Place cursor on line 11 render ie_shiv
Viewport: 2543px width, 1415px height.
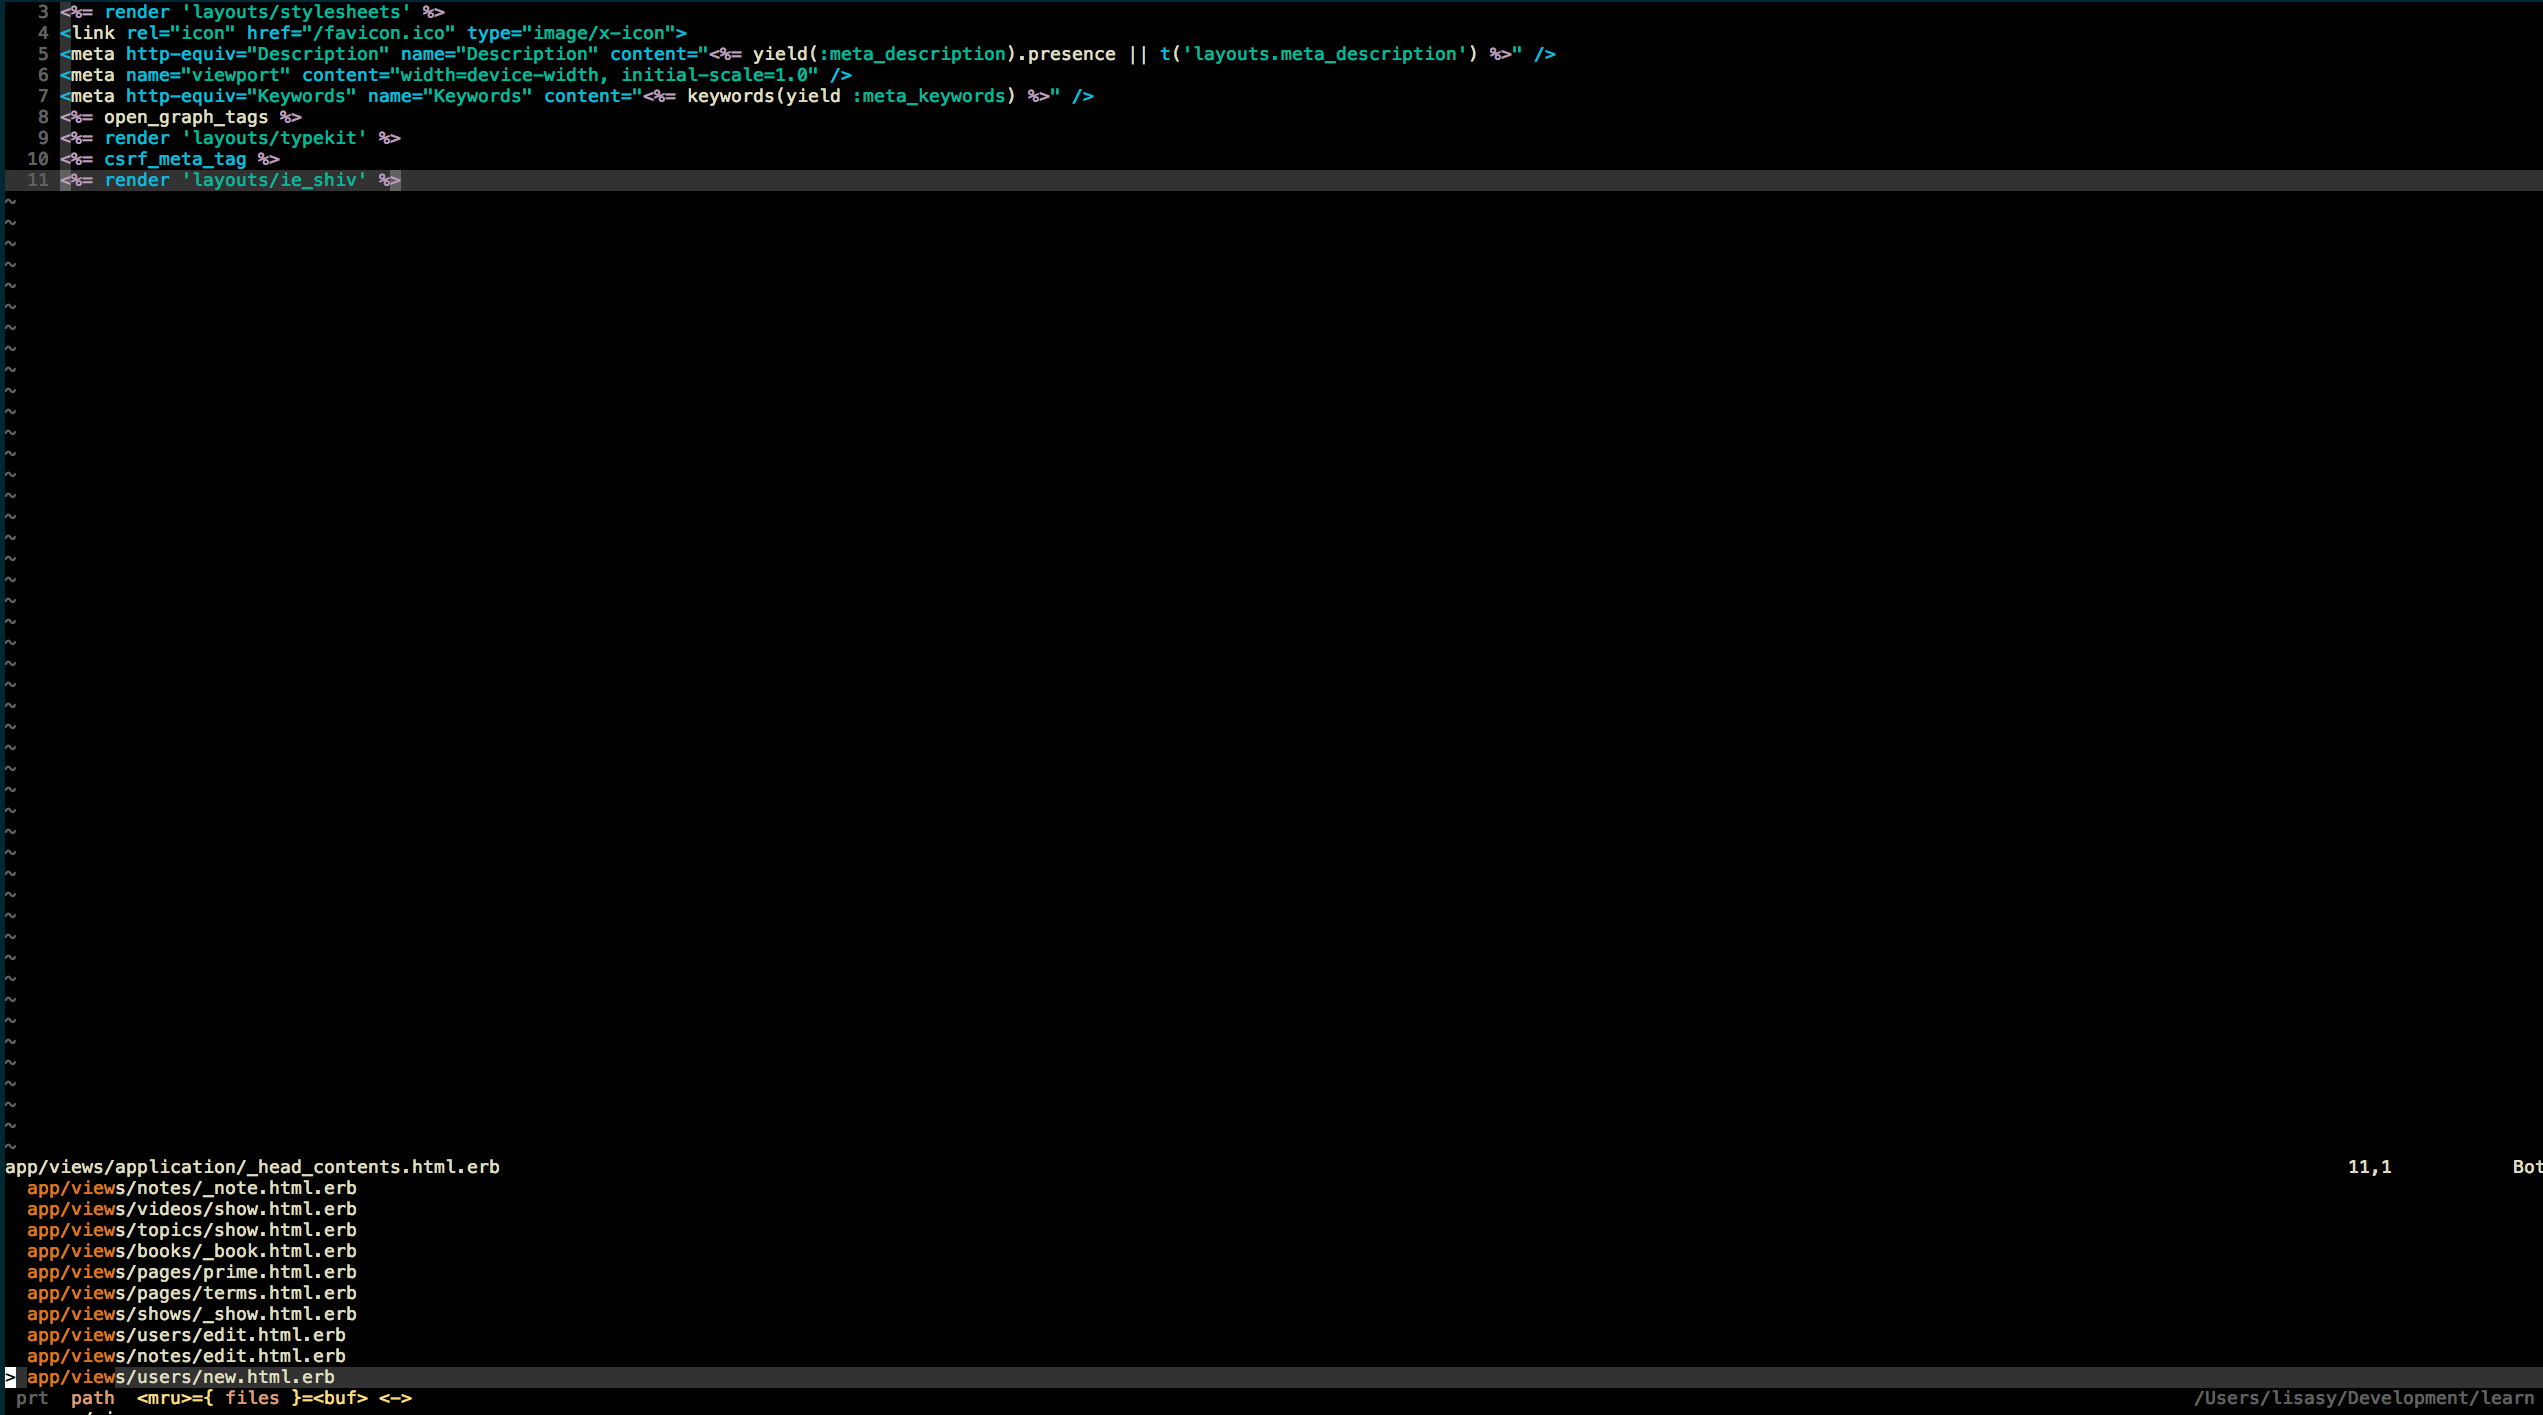[230, 180]
